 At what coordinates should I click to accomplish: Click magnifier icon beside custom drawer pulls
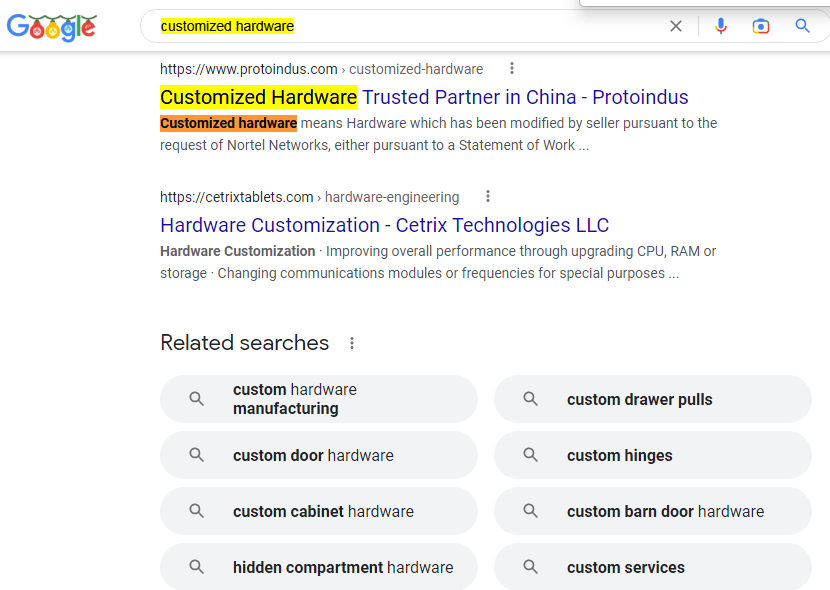[x=530, y=398]
